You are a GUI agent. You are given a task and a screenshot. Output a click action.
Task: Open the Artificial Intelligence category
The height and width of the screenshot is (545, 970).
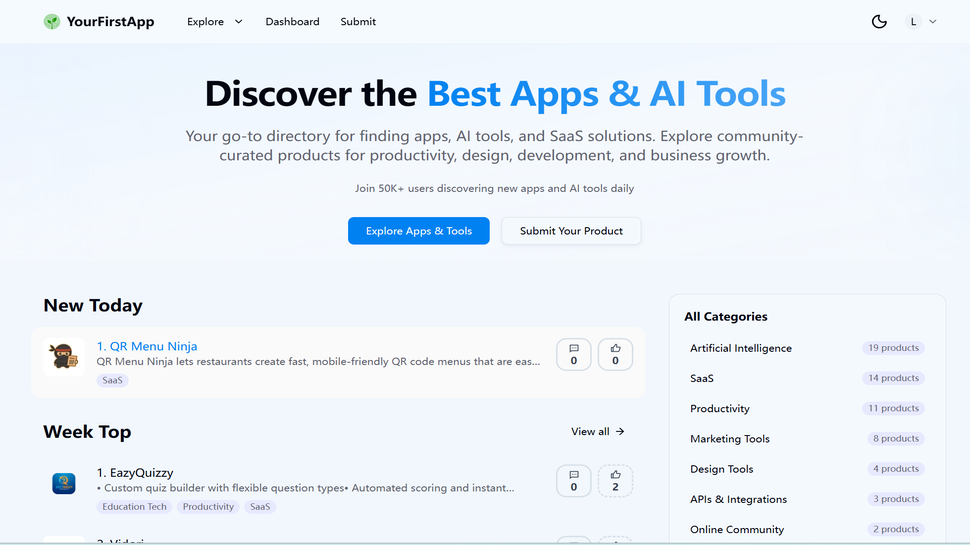741,348
